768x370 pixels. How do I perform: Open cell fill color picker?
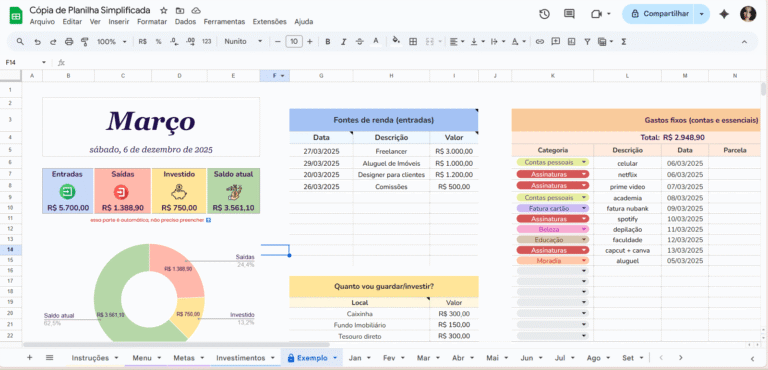397,42
